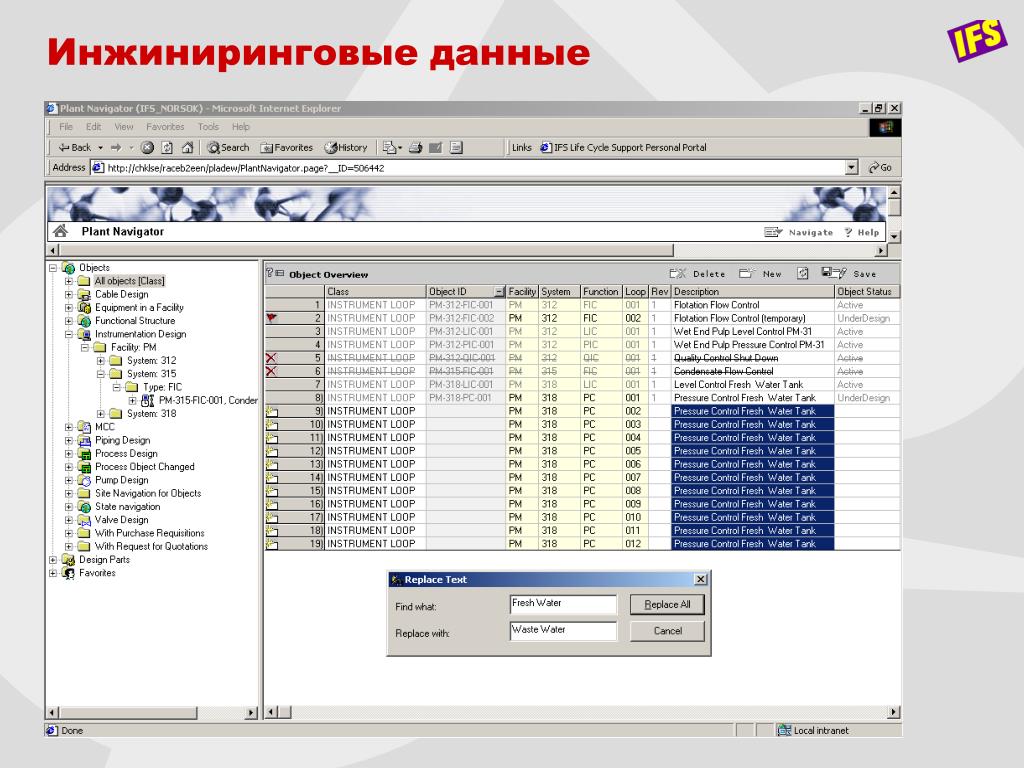Open IFS Life Cycle Support Personal Portal link
This screenshot has height=768, width=1024.
[x=623, y=148]
